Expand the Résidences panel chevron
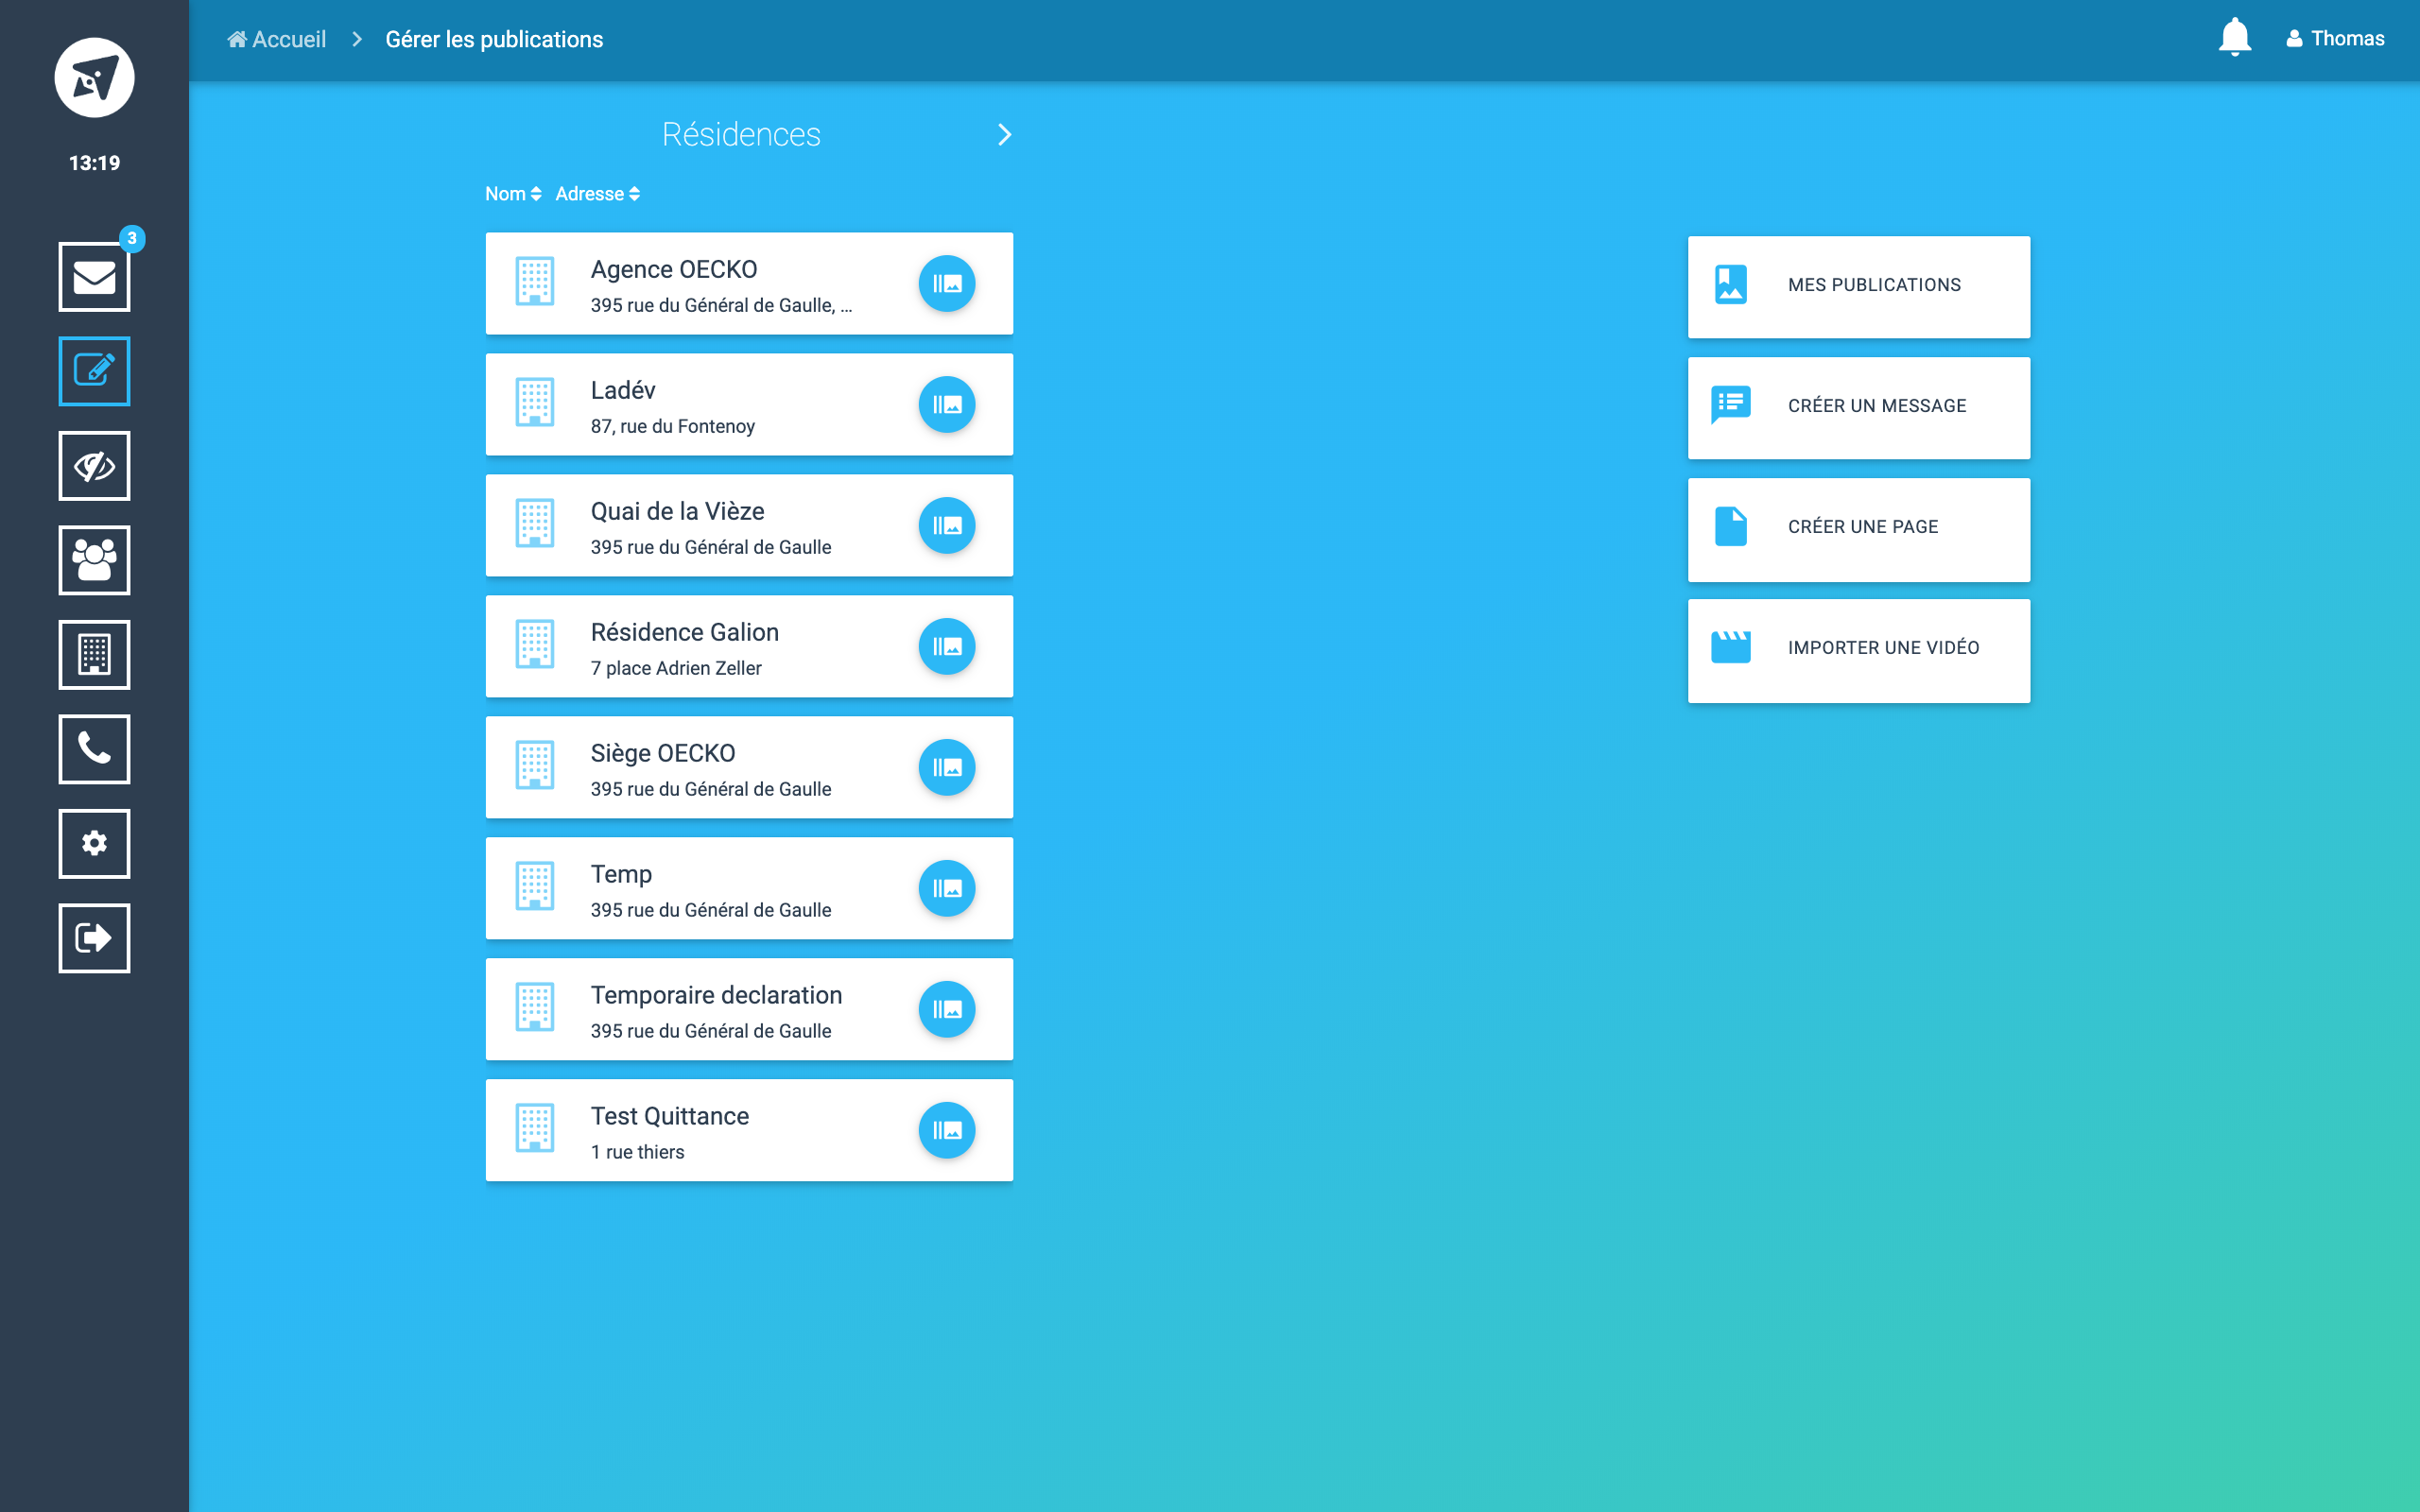This screenshot has width=2420, height=1512. tap(1004, 135)
